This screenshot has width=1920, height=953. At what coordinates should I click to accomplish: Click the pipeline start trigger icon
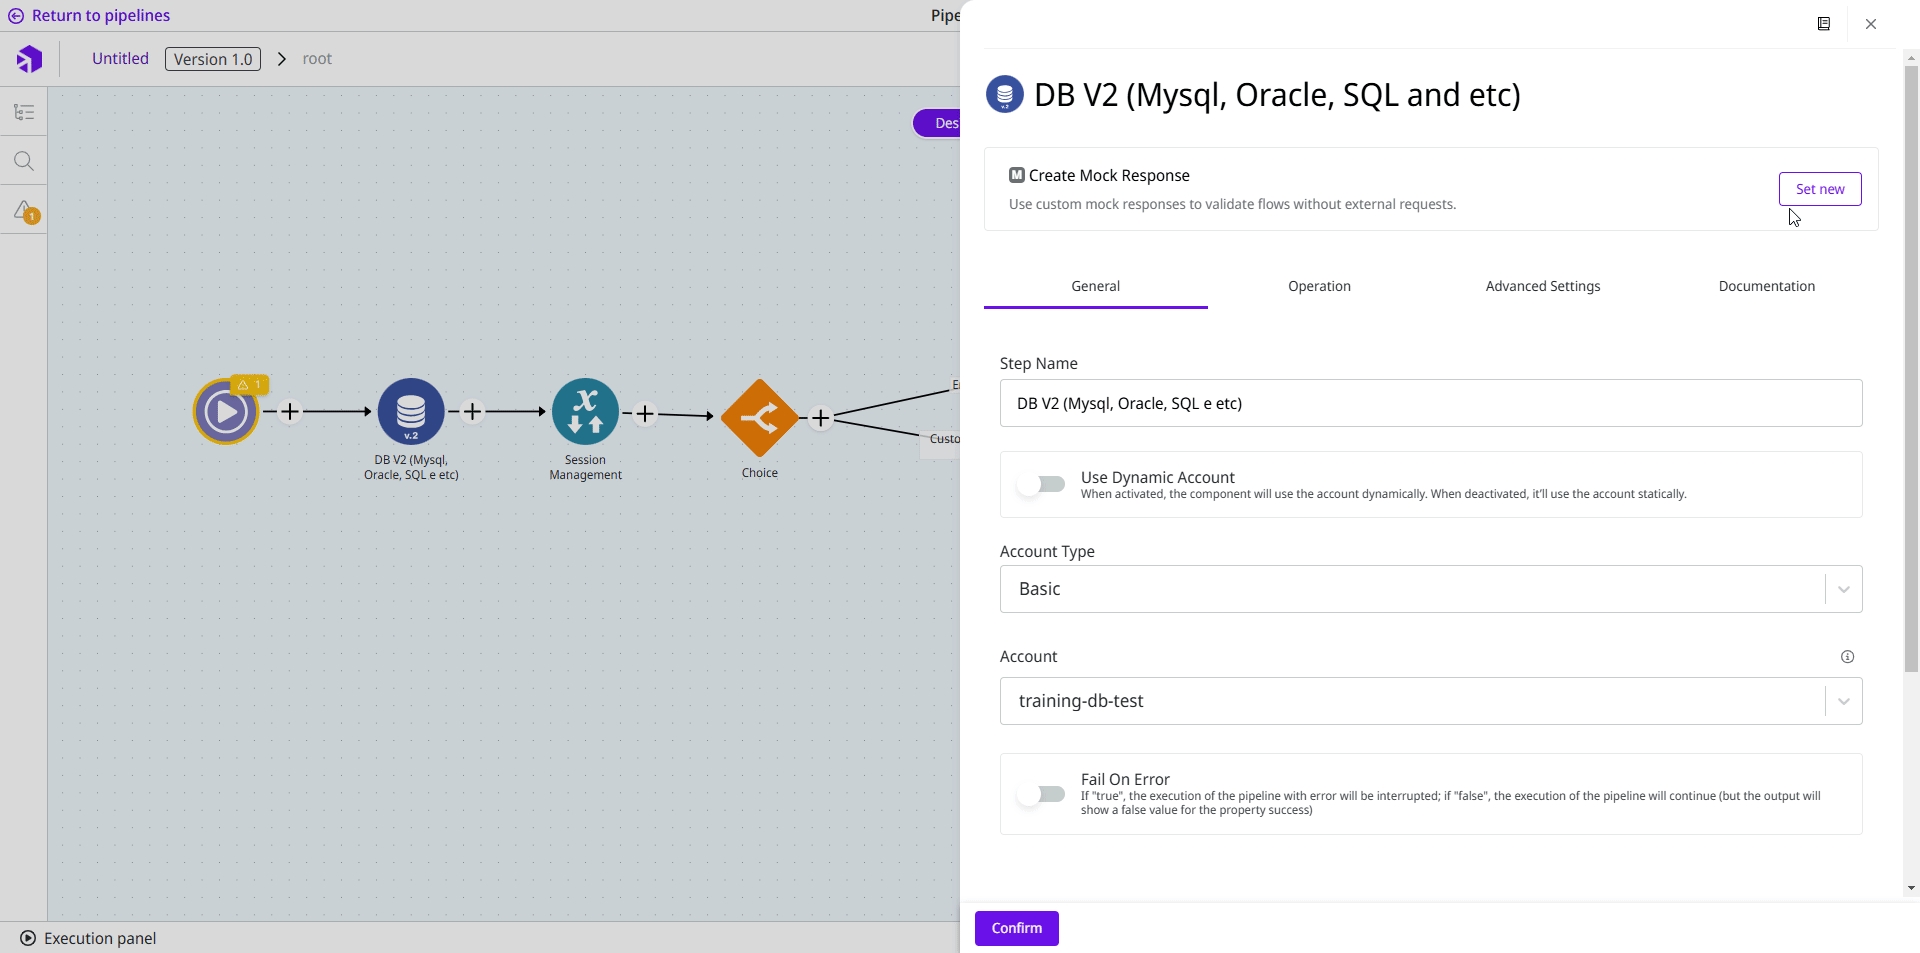point(226,412)
